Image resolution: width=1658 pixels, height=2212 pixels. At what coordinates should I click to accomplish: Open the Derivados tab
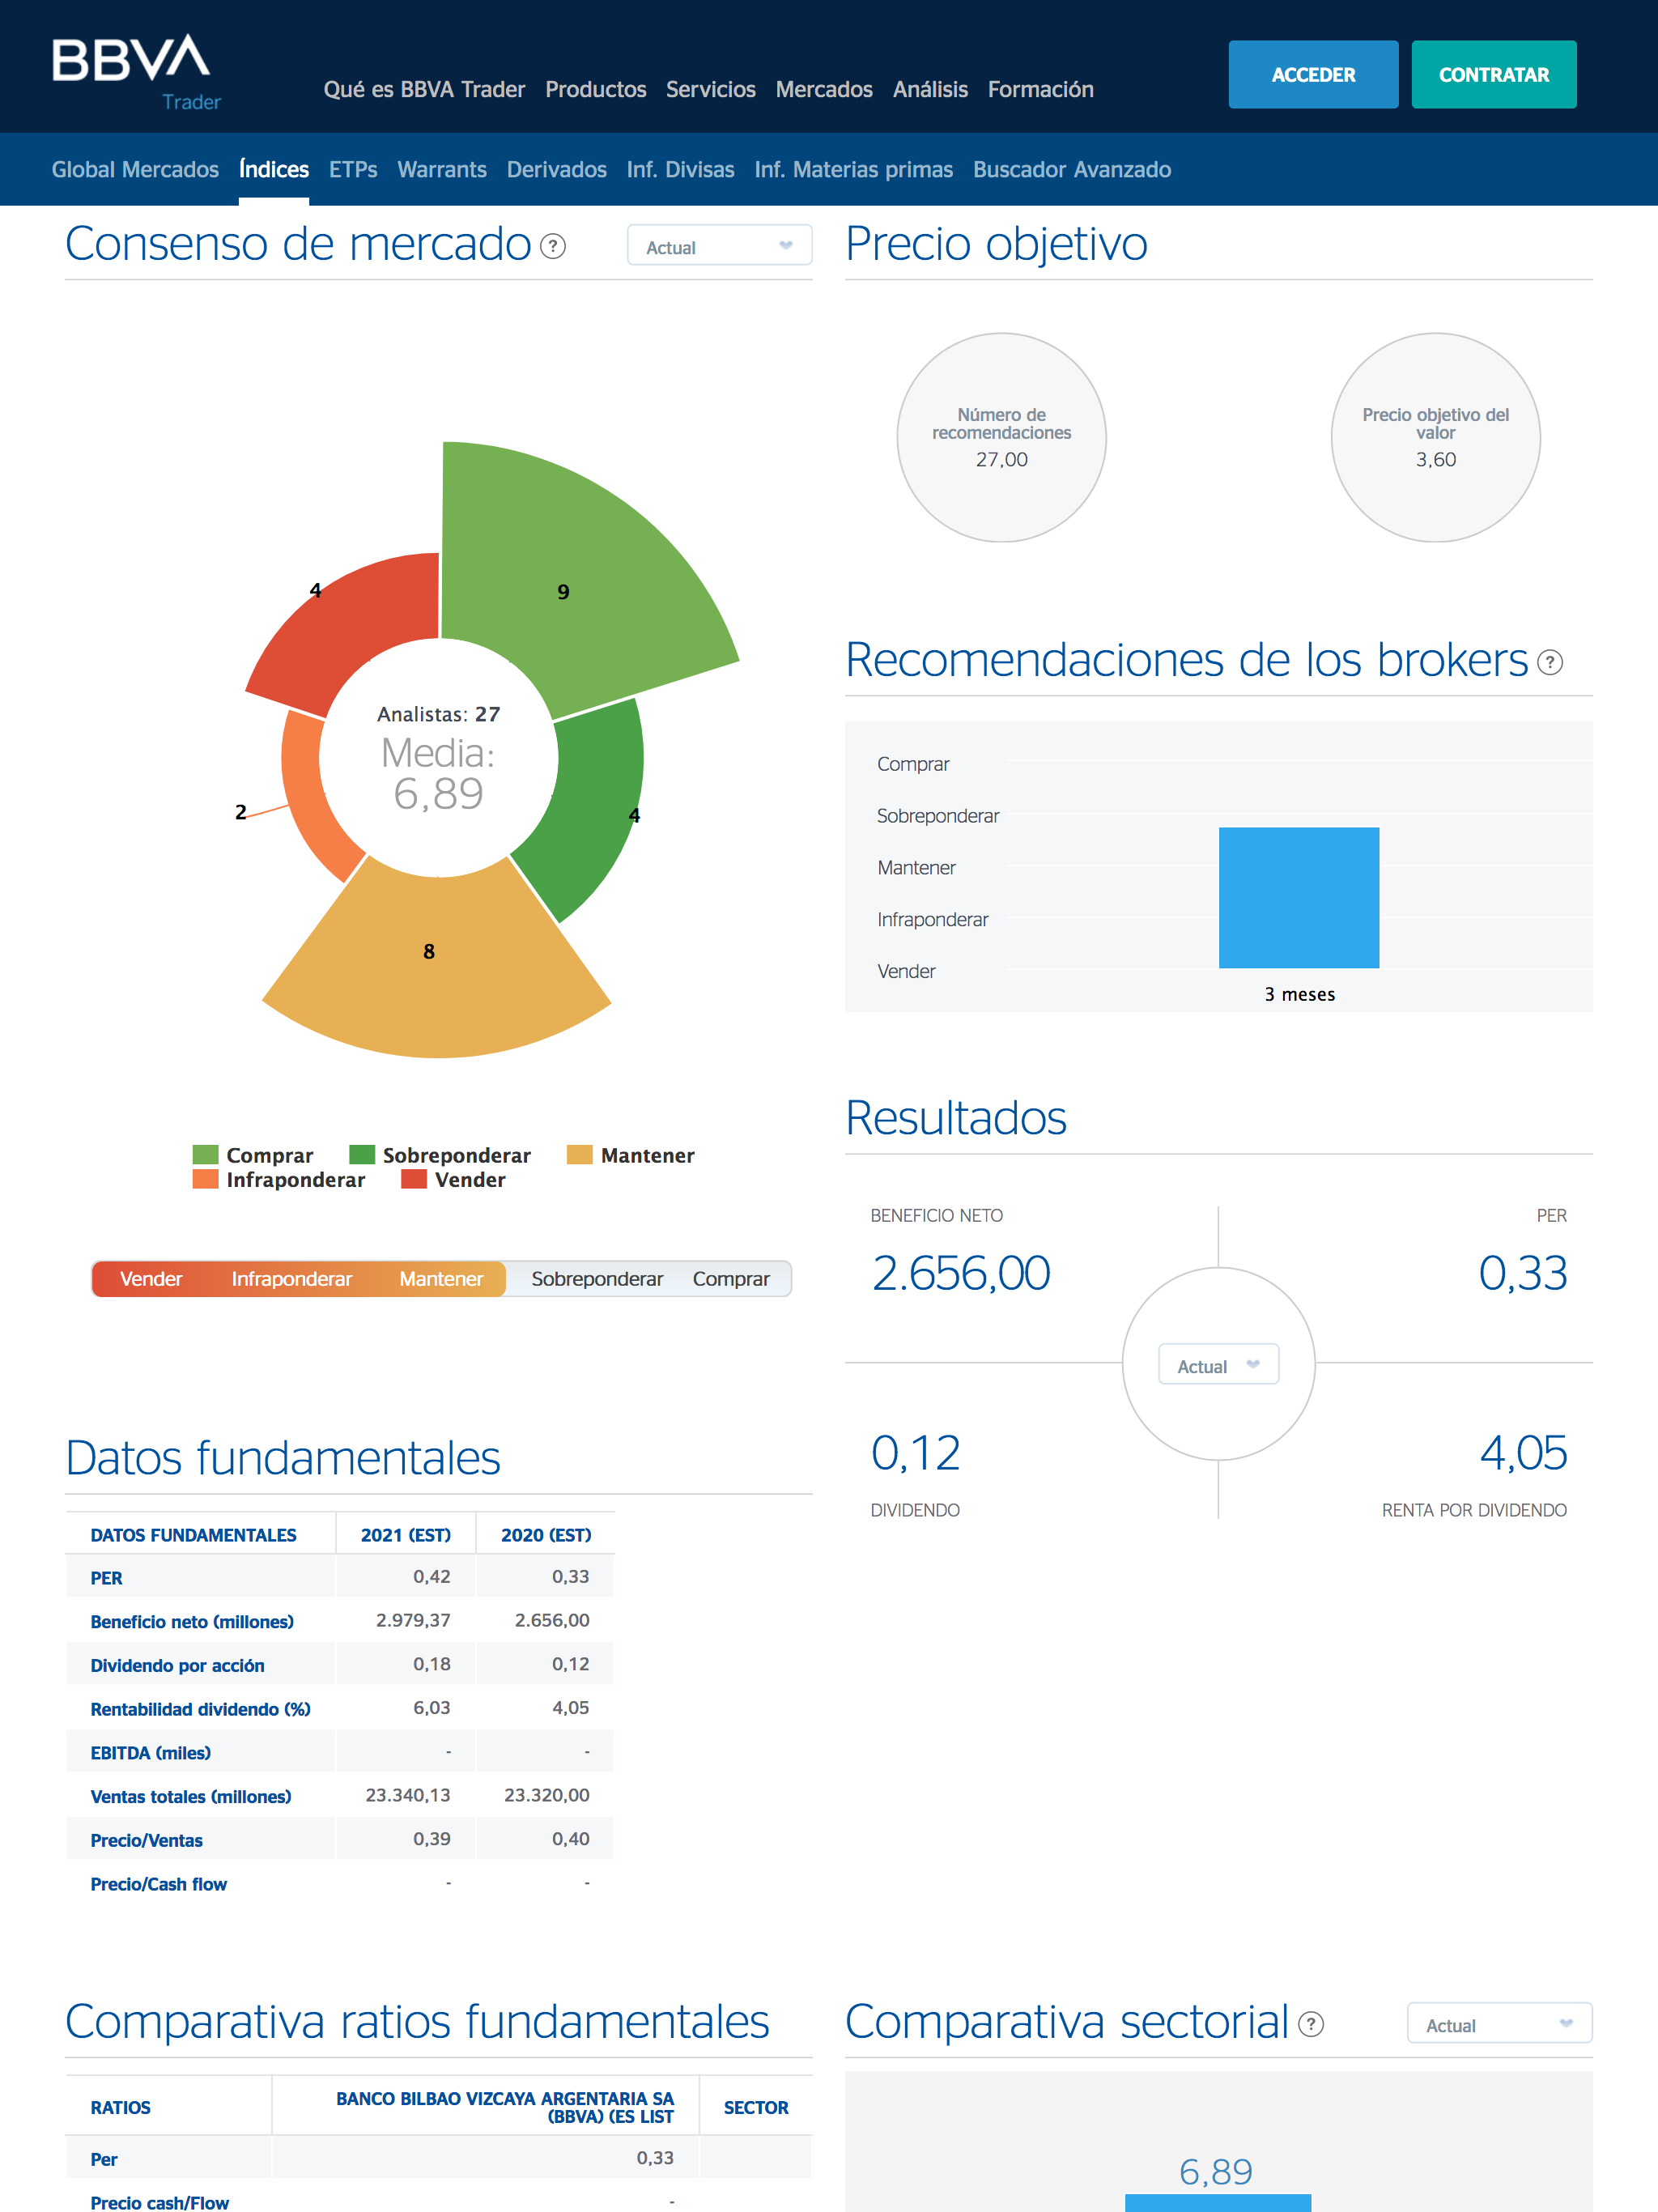click(x=557, y=169)
